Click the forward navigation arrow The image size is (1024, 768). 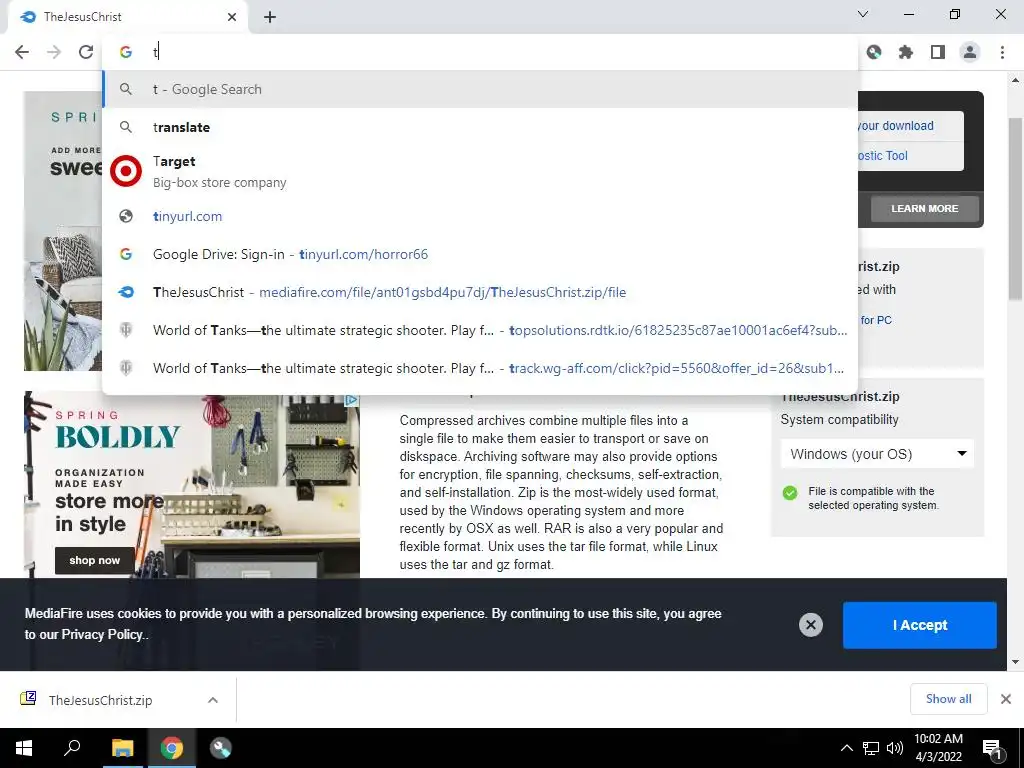tap(54, 52)
